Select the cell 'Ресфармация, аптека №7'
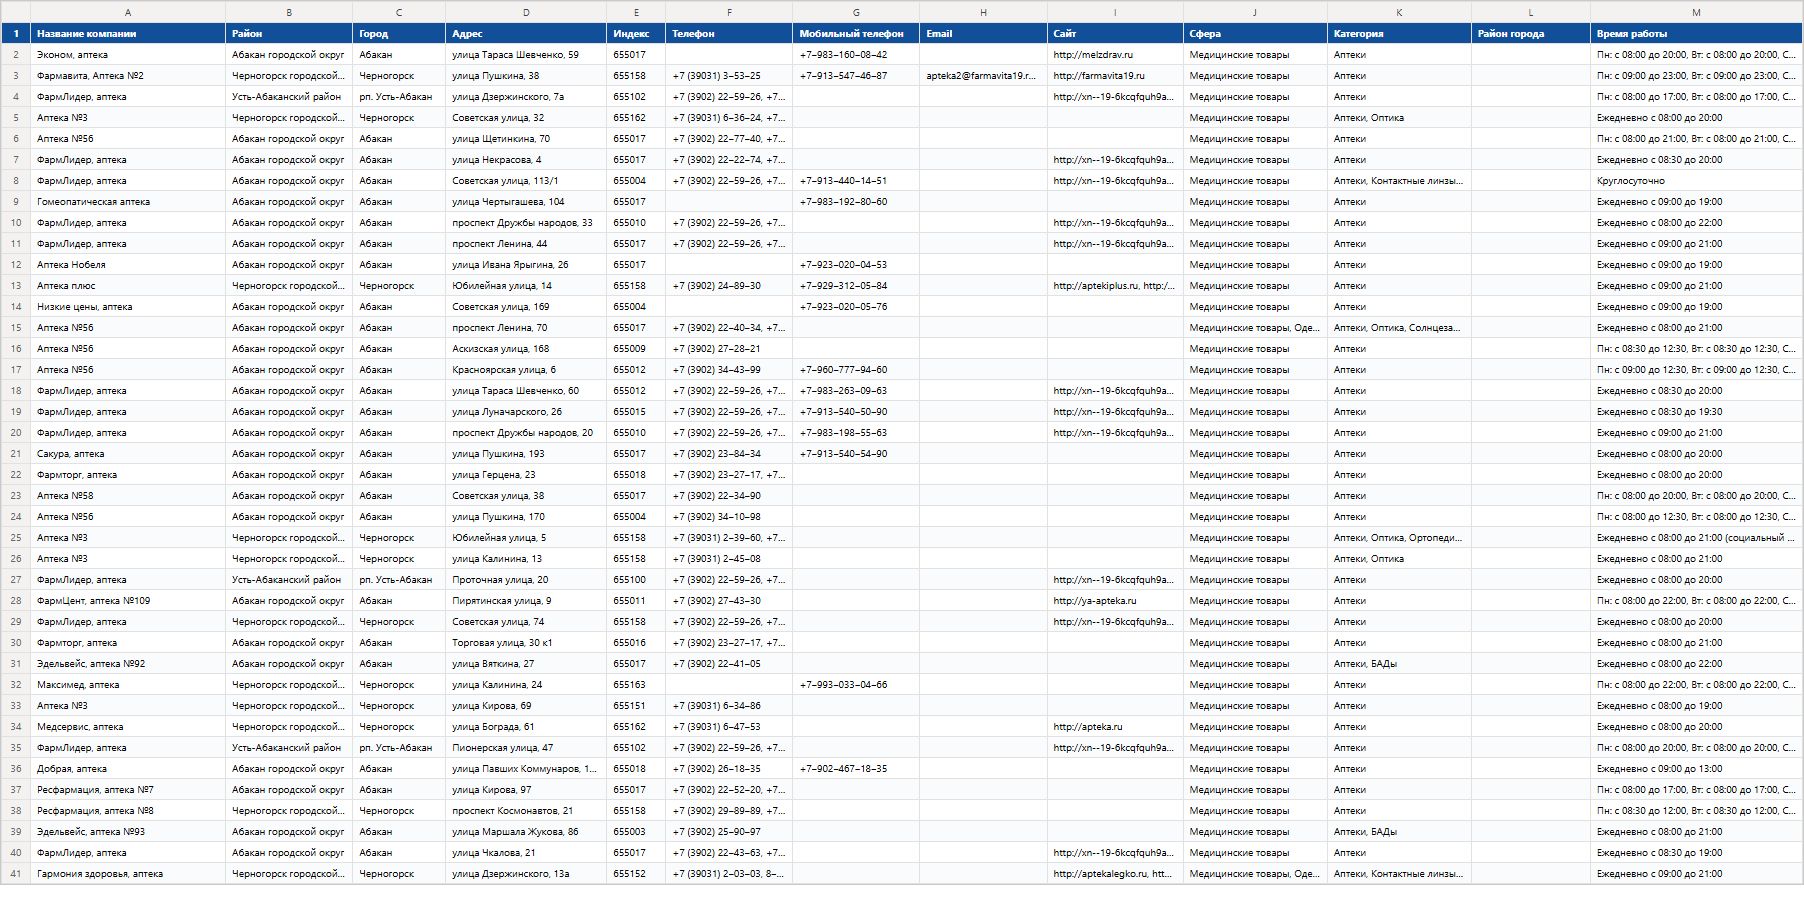 [128, 790]
